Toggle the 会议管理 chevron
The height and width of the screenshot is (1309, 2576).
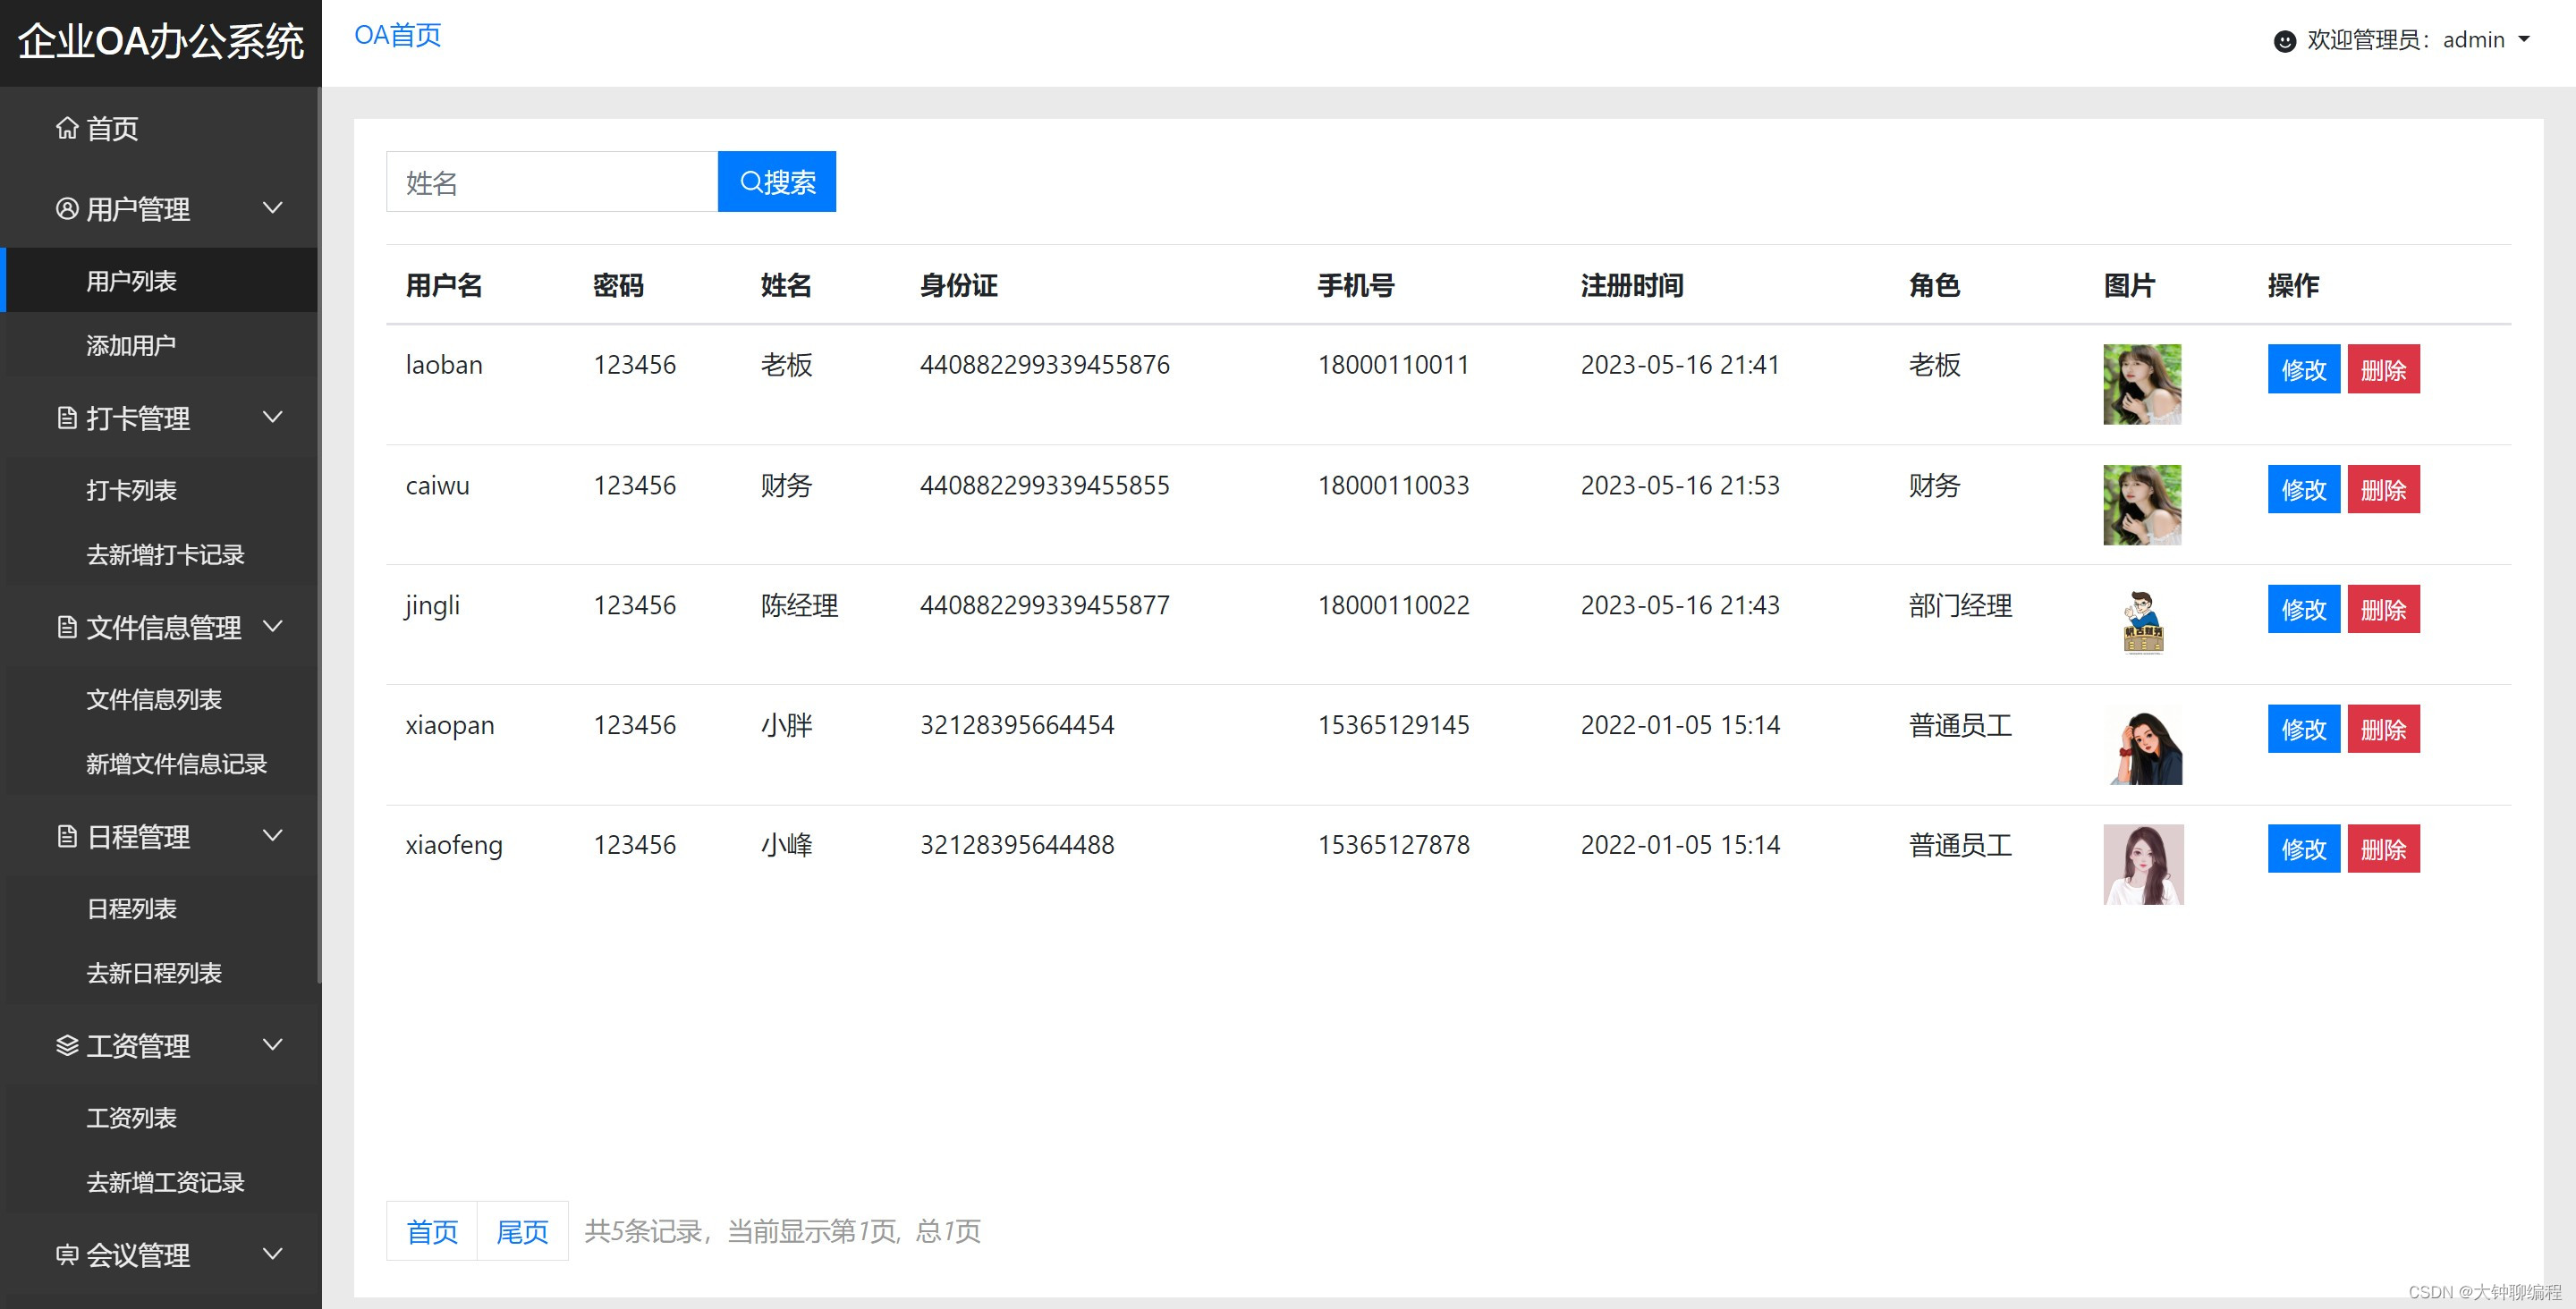click(x=272, y=1254)
